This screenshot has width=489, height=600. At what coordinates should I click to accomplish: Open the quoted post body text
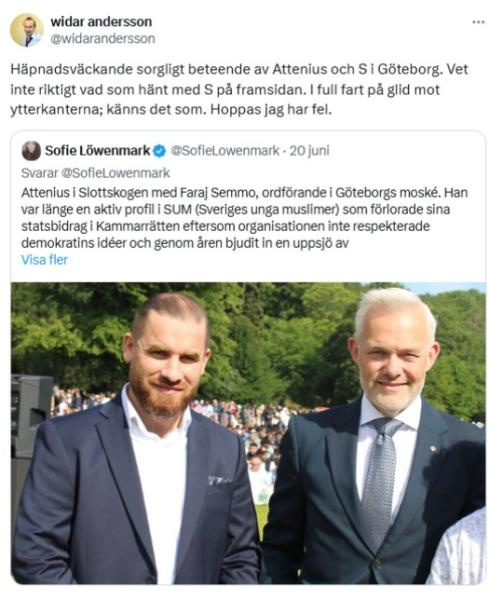(244, 217)
